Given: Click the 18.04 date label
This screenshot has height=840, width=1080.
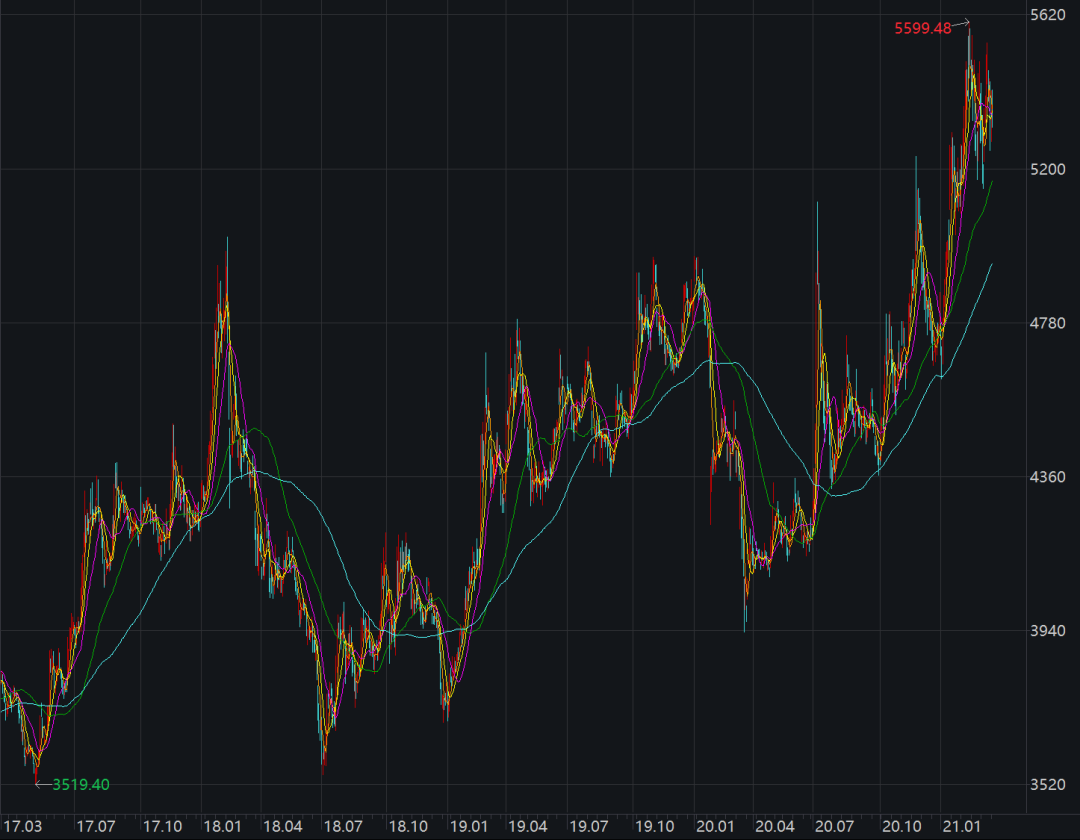Looking at the screenshot, I should [283, 826].
